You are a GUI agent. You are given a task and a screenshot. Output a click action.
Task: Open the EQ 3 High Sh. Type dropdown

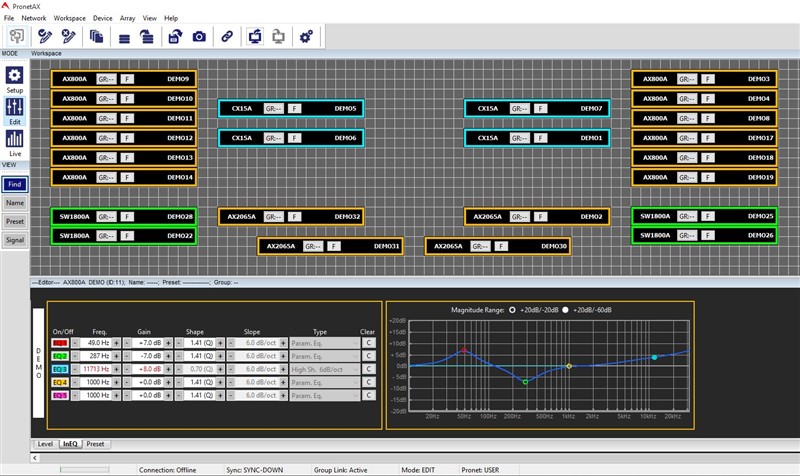tap(324, 369)
